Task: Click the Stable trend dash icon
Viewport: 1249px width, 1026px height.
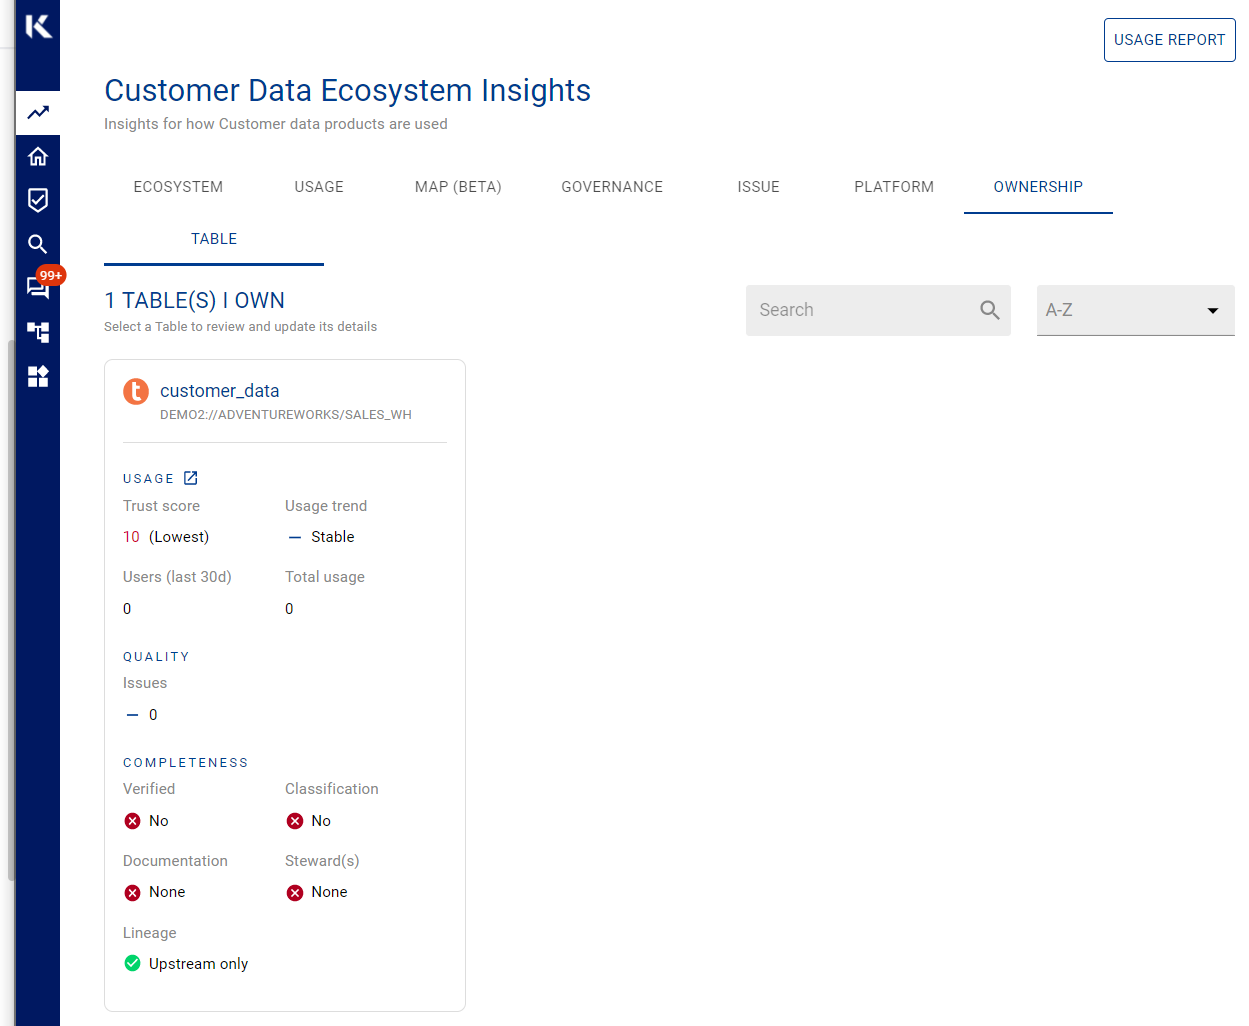Action: pos(295,537)
